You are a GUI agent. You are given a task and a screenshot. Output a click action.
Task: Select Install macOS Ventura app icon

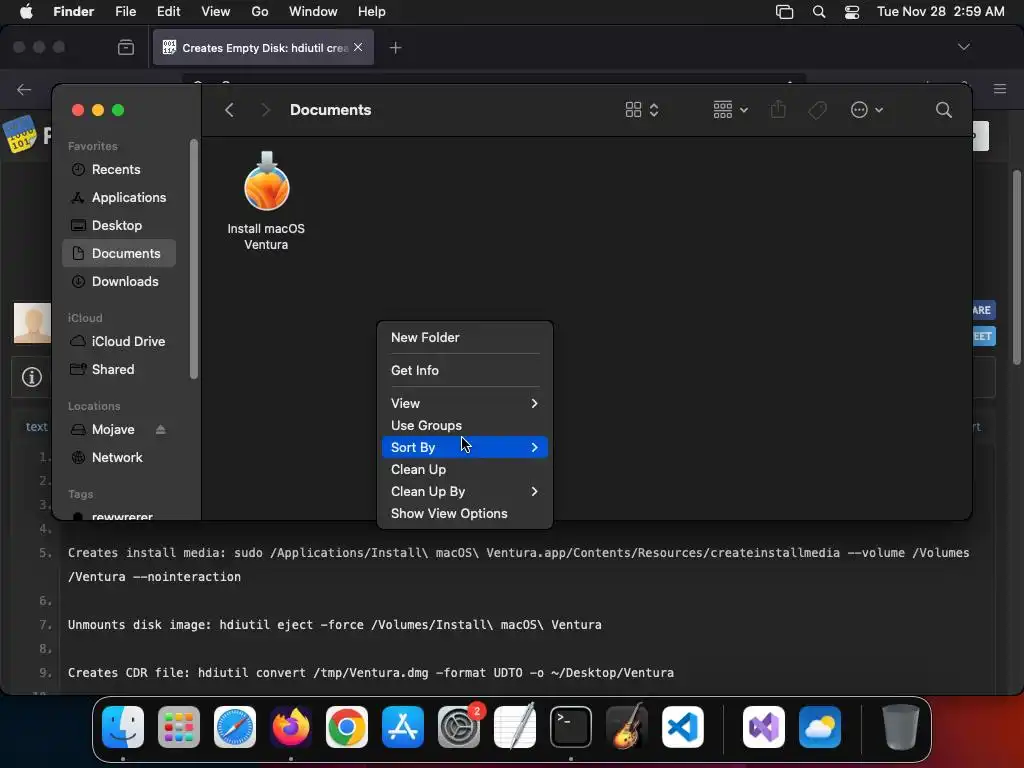(266, 182)
